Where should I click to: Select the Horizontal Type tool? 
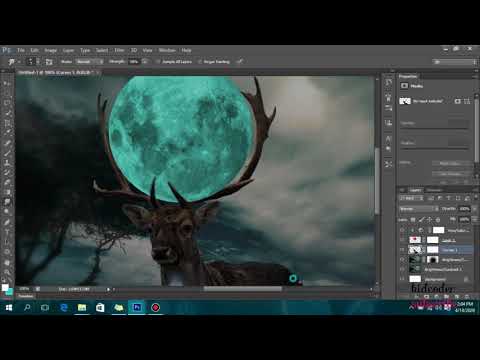pos(7,232)
